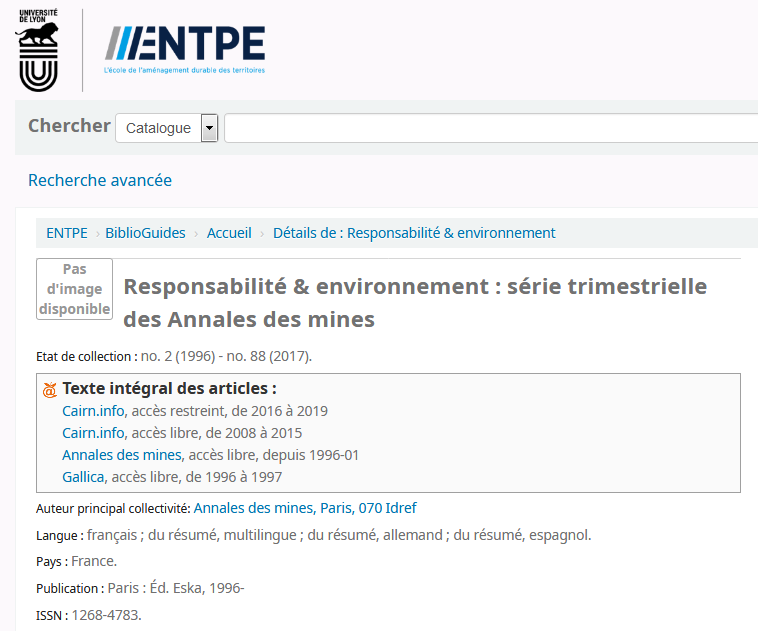Image resolution: width=758 pixels, height=631 pixels.
Task: Click the Responsabilité & environnement record title
Action: point(414,303)
